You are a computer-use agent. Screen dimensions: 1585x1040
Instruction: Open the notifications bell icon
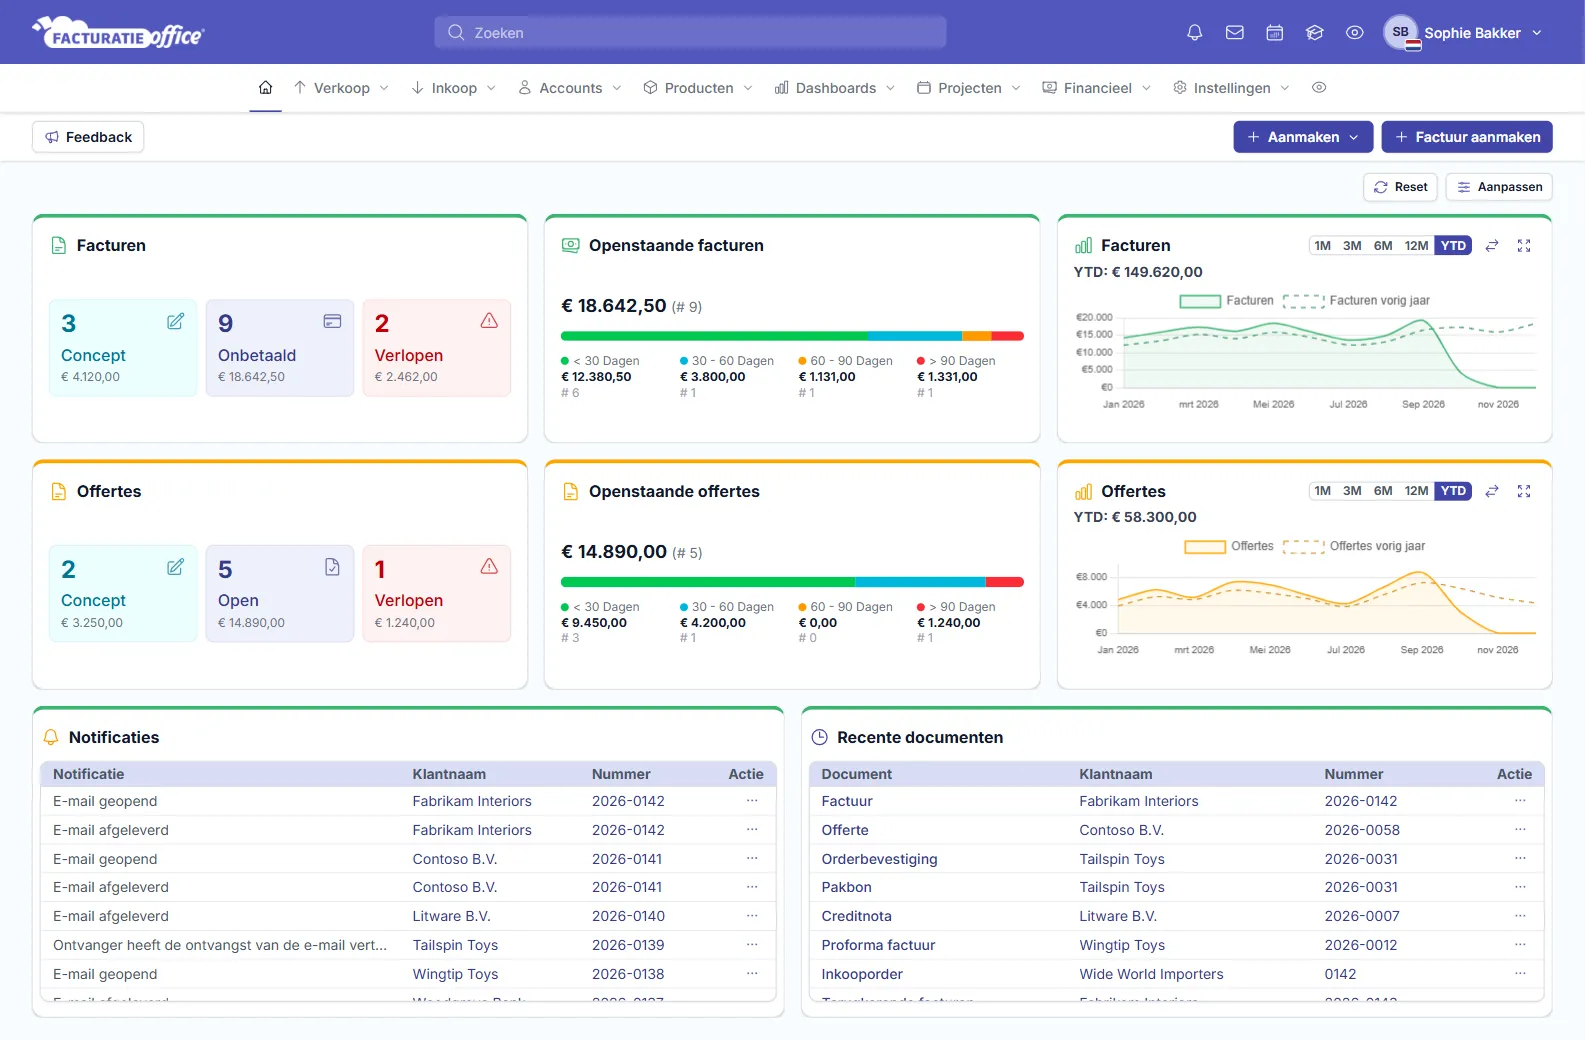tap(1194, 32)
